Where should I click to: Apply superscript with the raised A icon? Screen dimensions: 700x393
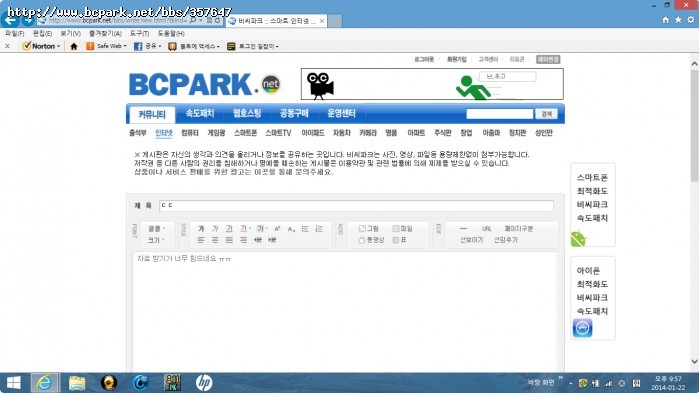(x=277, y=229)
